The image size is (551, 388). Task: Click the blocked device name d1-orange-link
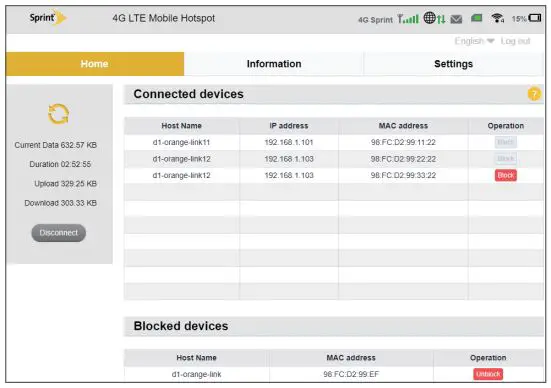196,374
